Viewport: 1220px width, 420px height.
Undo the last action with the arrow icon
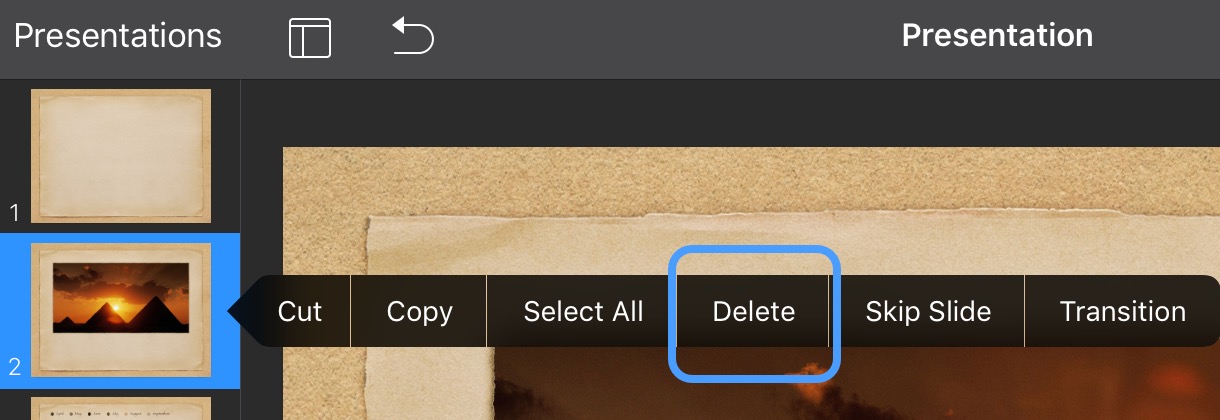click(x=413, y=38)
